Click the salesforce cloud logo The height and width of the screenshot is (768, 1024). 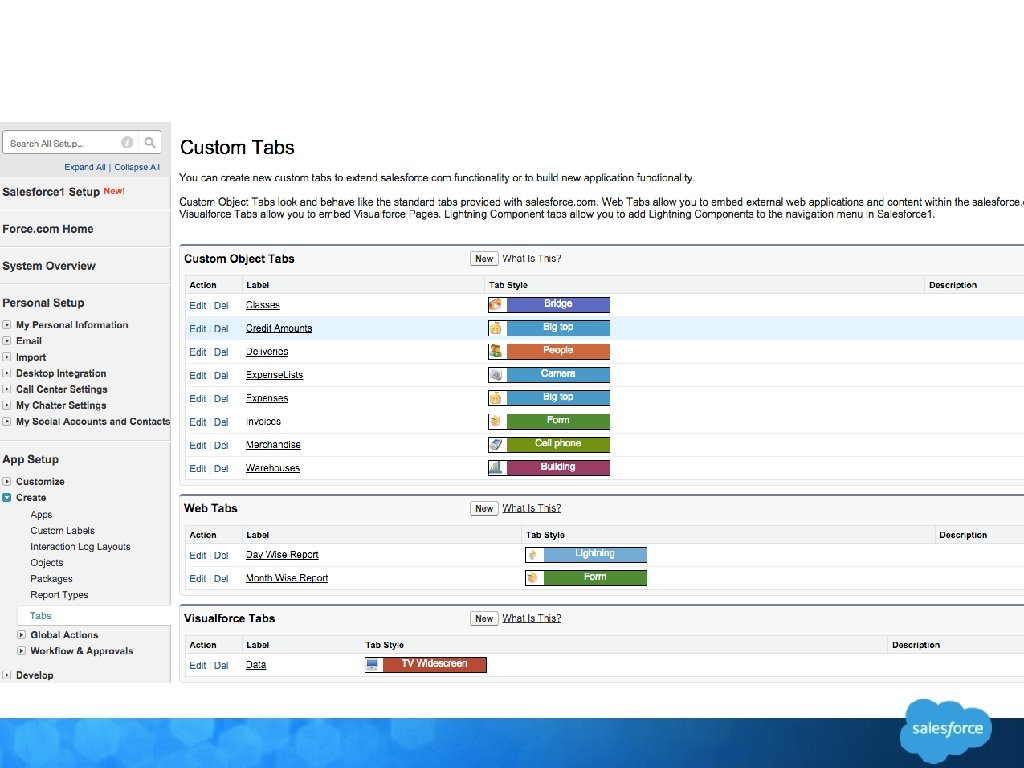click(946, 729)
